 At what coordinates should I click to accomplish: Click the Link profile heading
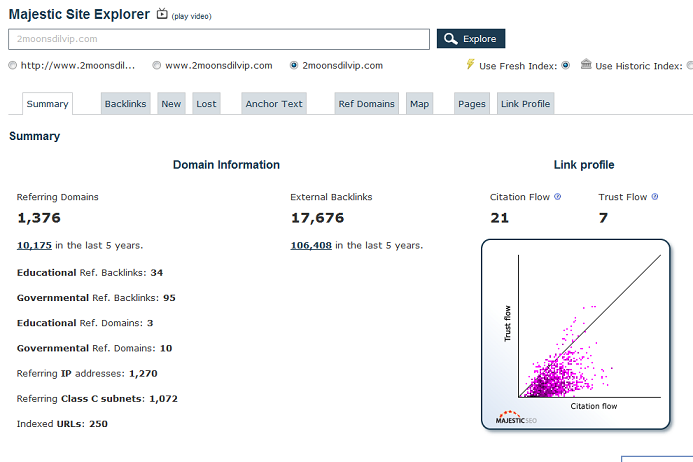click(x=584, y=165)
